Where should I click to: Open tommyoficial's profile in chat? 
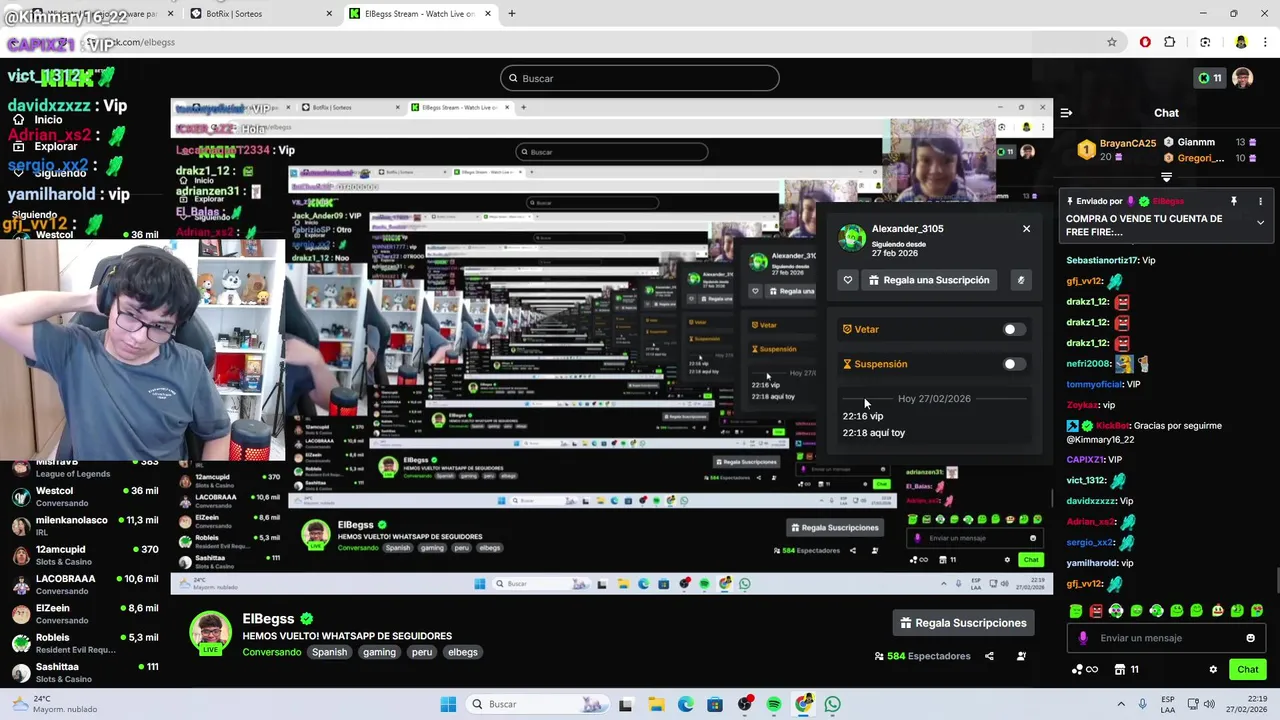click(x=1095, y=384)
